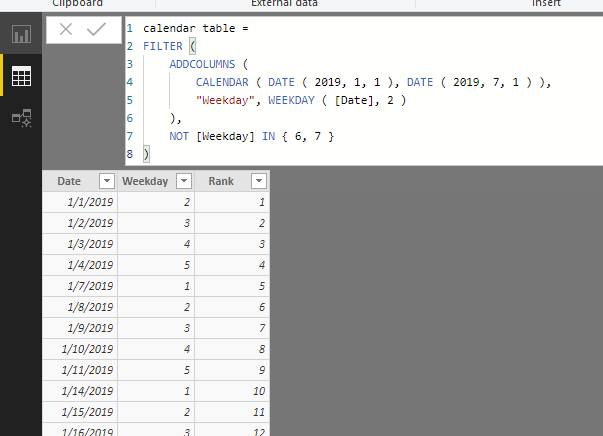Click the FILTER keyword in formula
This screenshot has height=436, width=603.
click(163, 46)
